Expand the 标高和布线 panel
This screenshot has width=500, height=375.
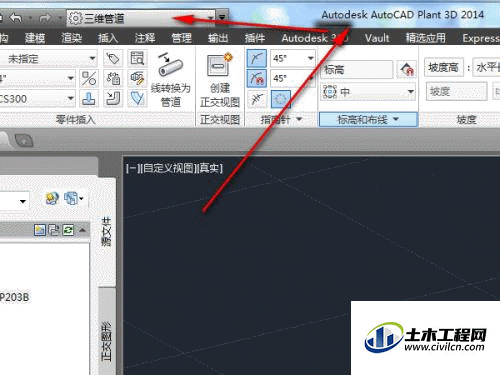pyautogui.click(x=368, y=119)
